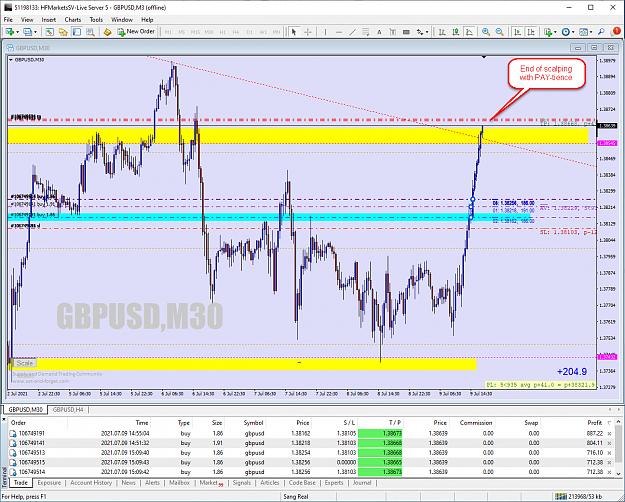Select the Crosshair tool
The height and width of the screenshot is (502, 625).
(x=308, y=32)
